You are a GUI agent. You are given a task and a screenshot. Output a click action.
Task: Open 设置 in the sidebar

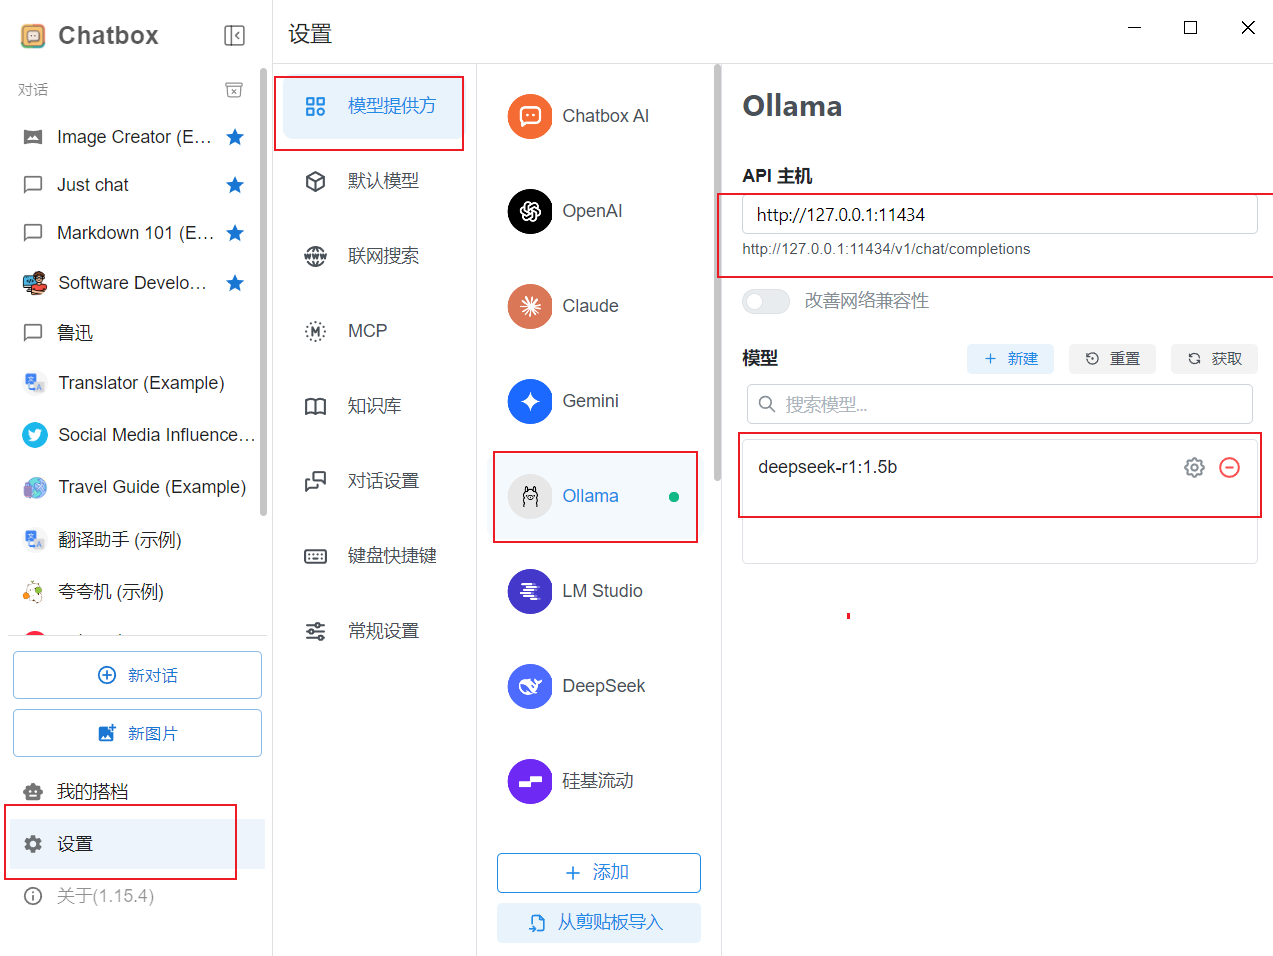(x=137, y=844)
